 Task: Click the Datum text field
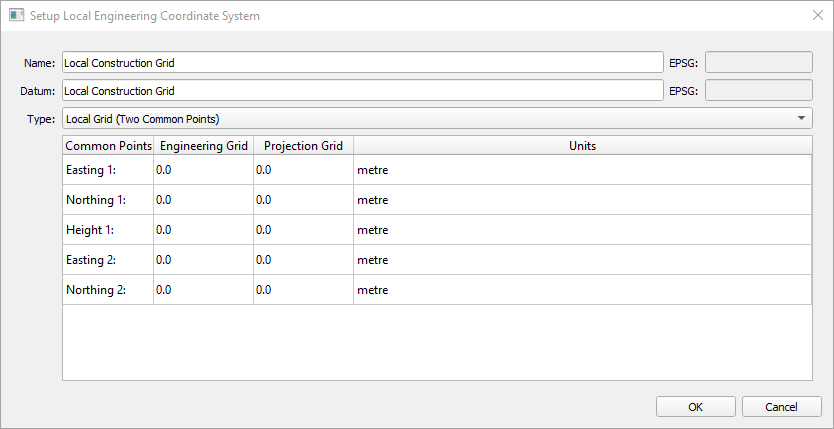click(362, 91)
